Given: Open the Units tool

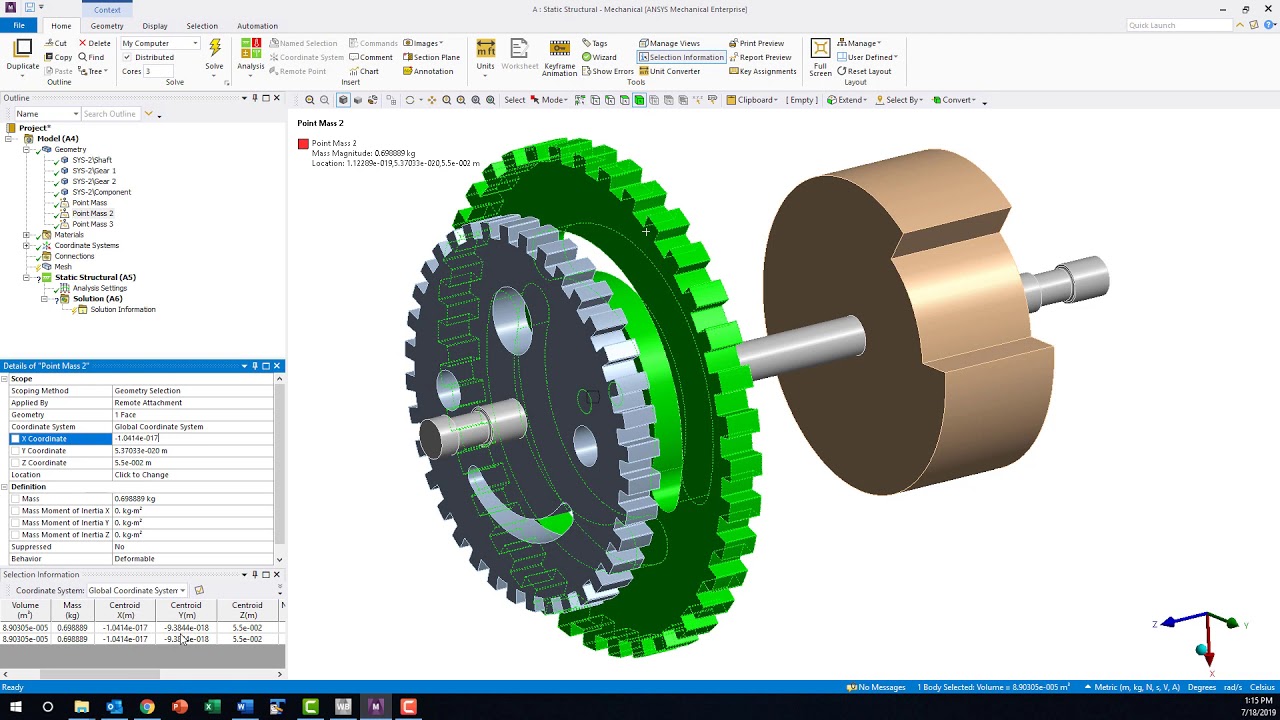Looking at the screenshot, I should 485,56.
